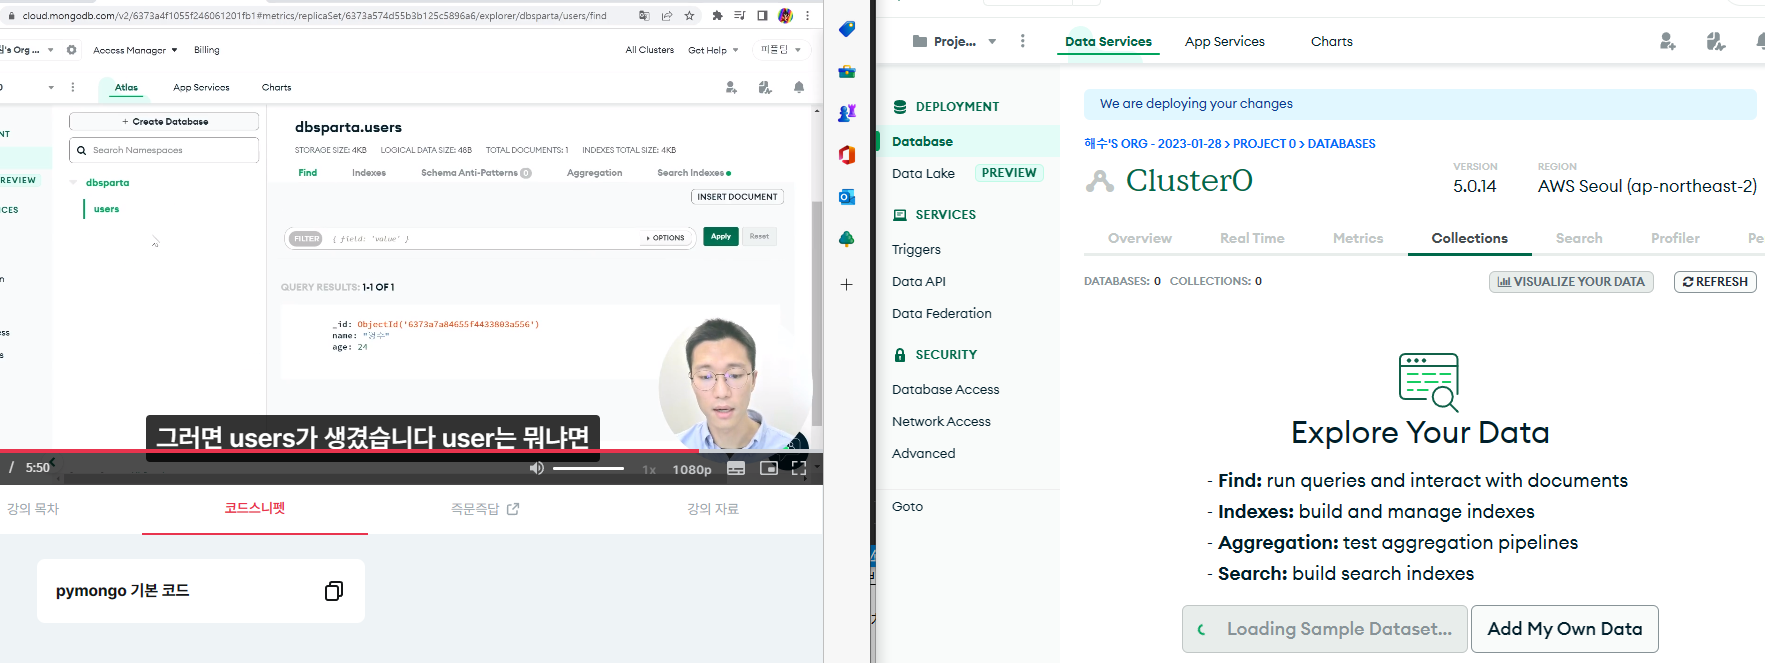Click the share page icon in the address bar
Screen dimensions: 1765x663
[667, 16]
